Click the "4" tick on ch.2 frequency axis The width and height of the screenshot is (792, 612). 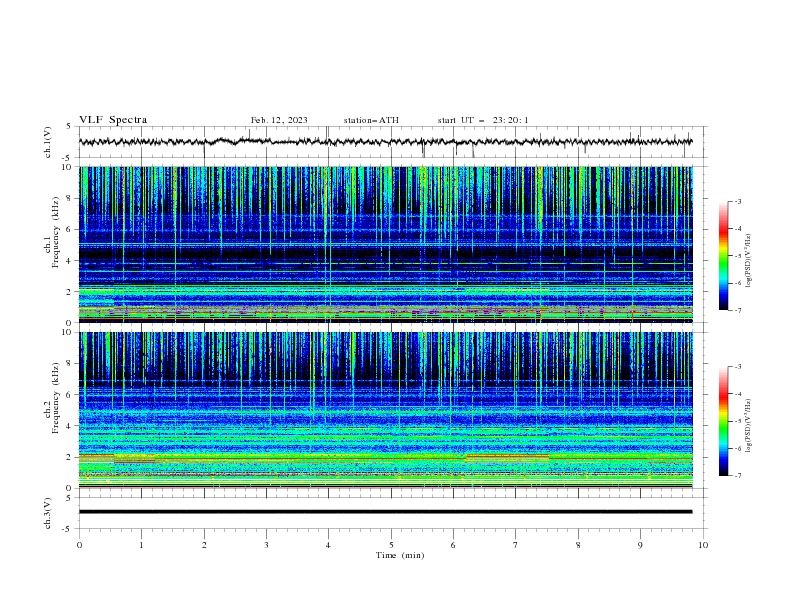point(70,426)
